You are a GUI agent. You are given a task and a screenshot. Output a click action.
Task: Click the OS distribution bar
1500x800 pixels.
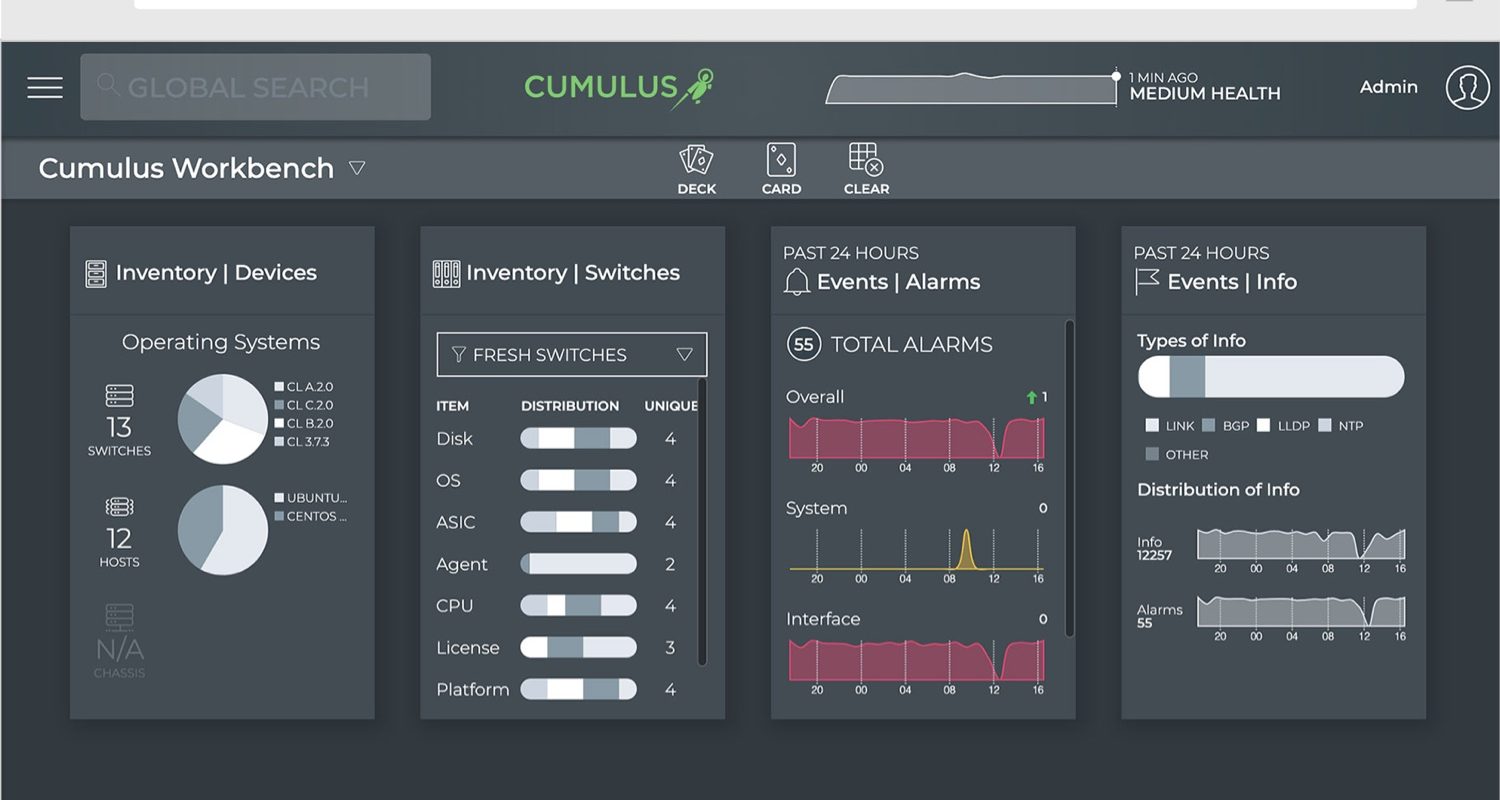pos(579,480)
